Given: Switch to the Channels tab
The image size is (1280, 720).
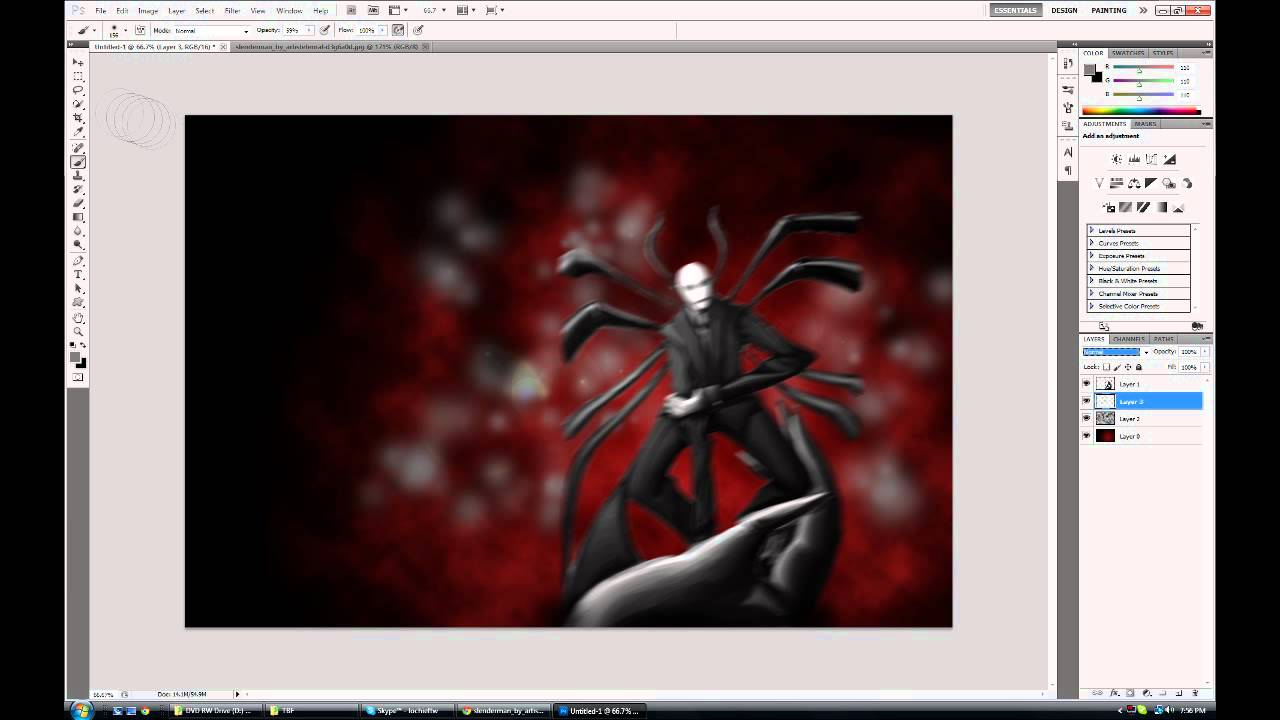Looking at the screenshot, I should (x=1129, y=339).
